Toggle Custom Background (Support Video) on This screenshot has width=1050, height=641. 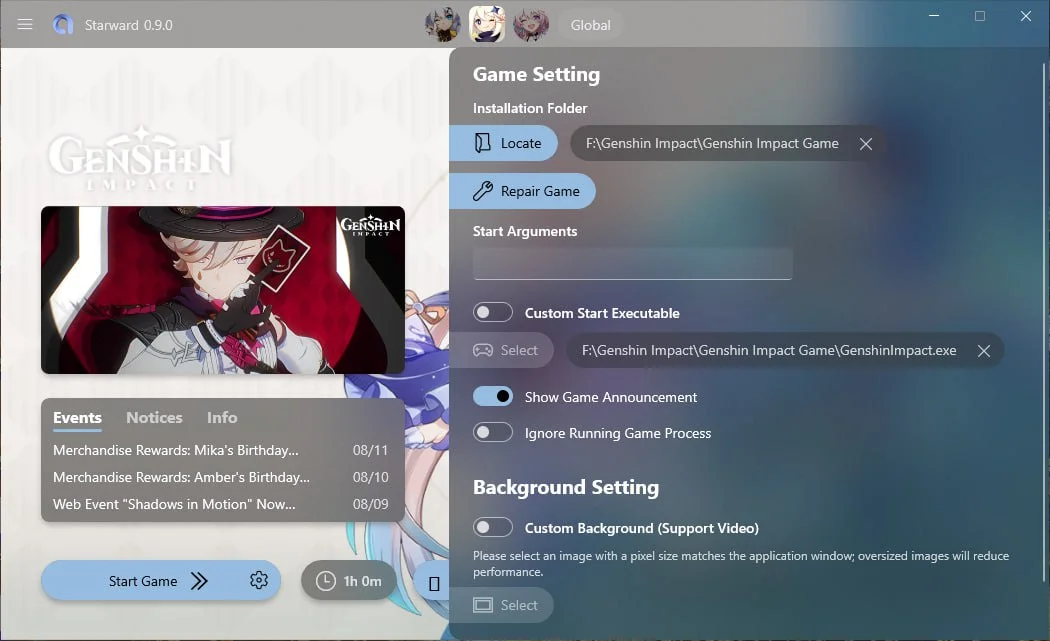click(493, 528)
